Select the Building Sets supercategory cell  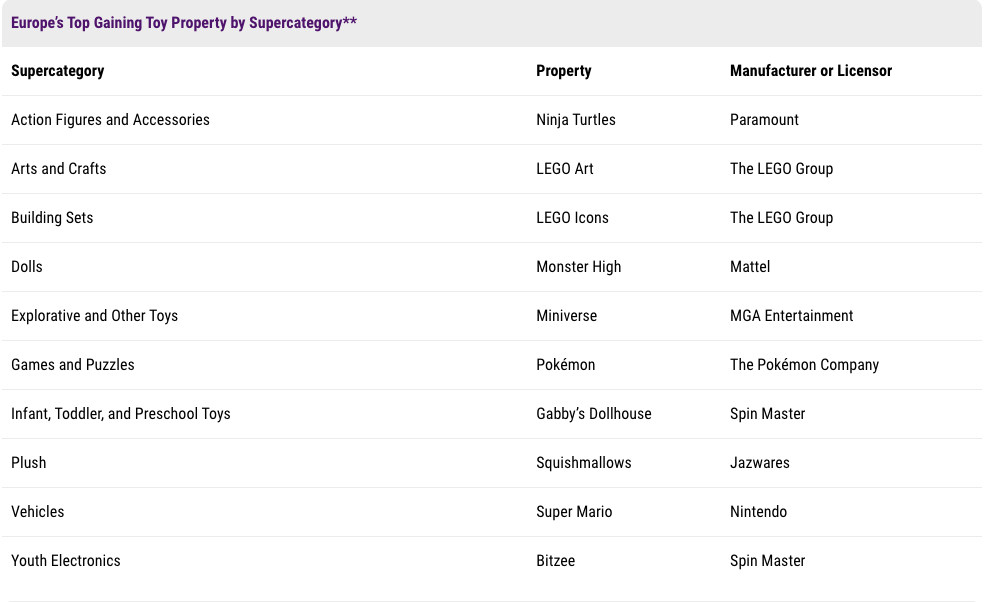(x=52, y=218)
